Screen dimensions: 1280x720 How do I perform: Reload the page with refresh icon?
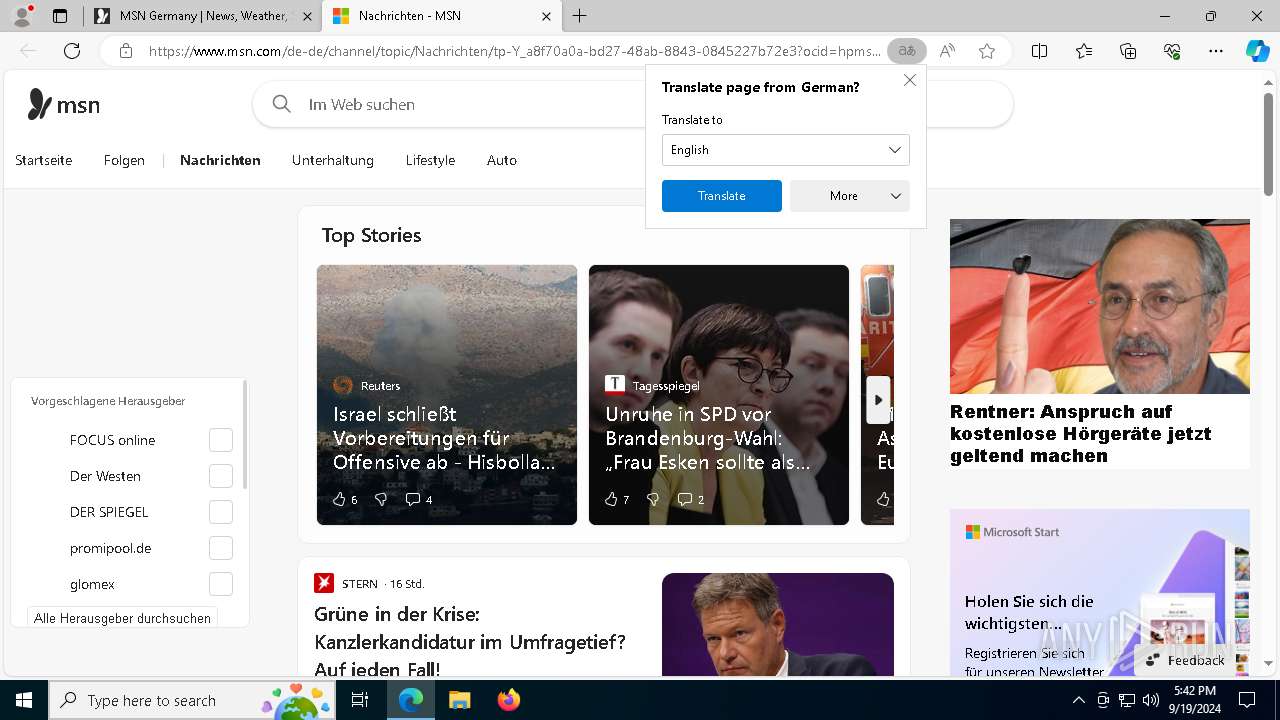coord(72,51)
